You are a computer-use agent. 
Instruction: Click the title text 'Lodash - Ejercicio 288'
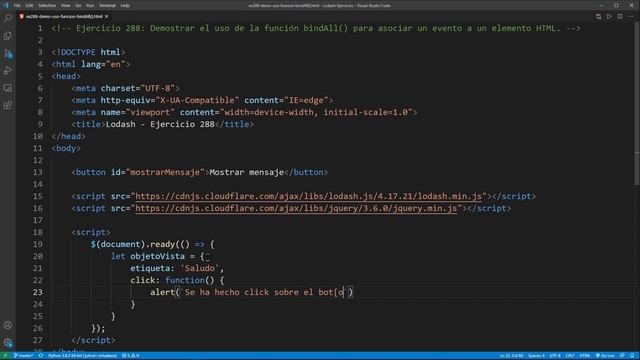pyautogui.click(x=160, y=124)
